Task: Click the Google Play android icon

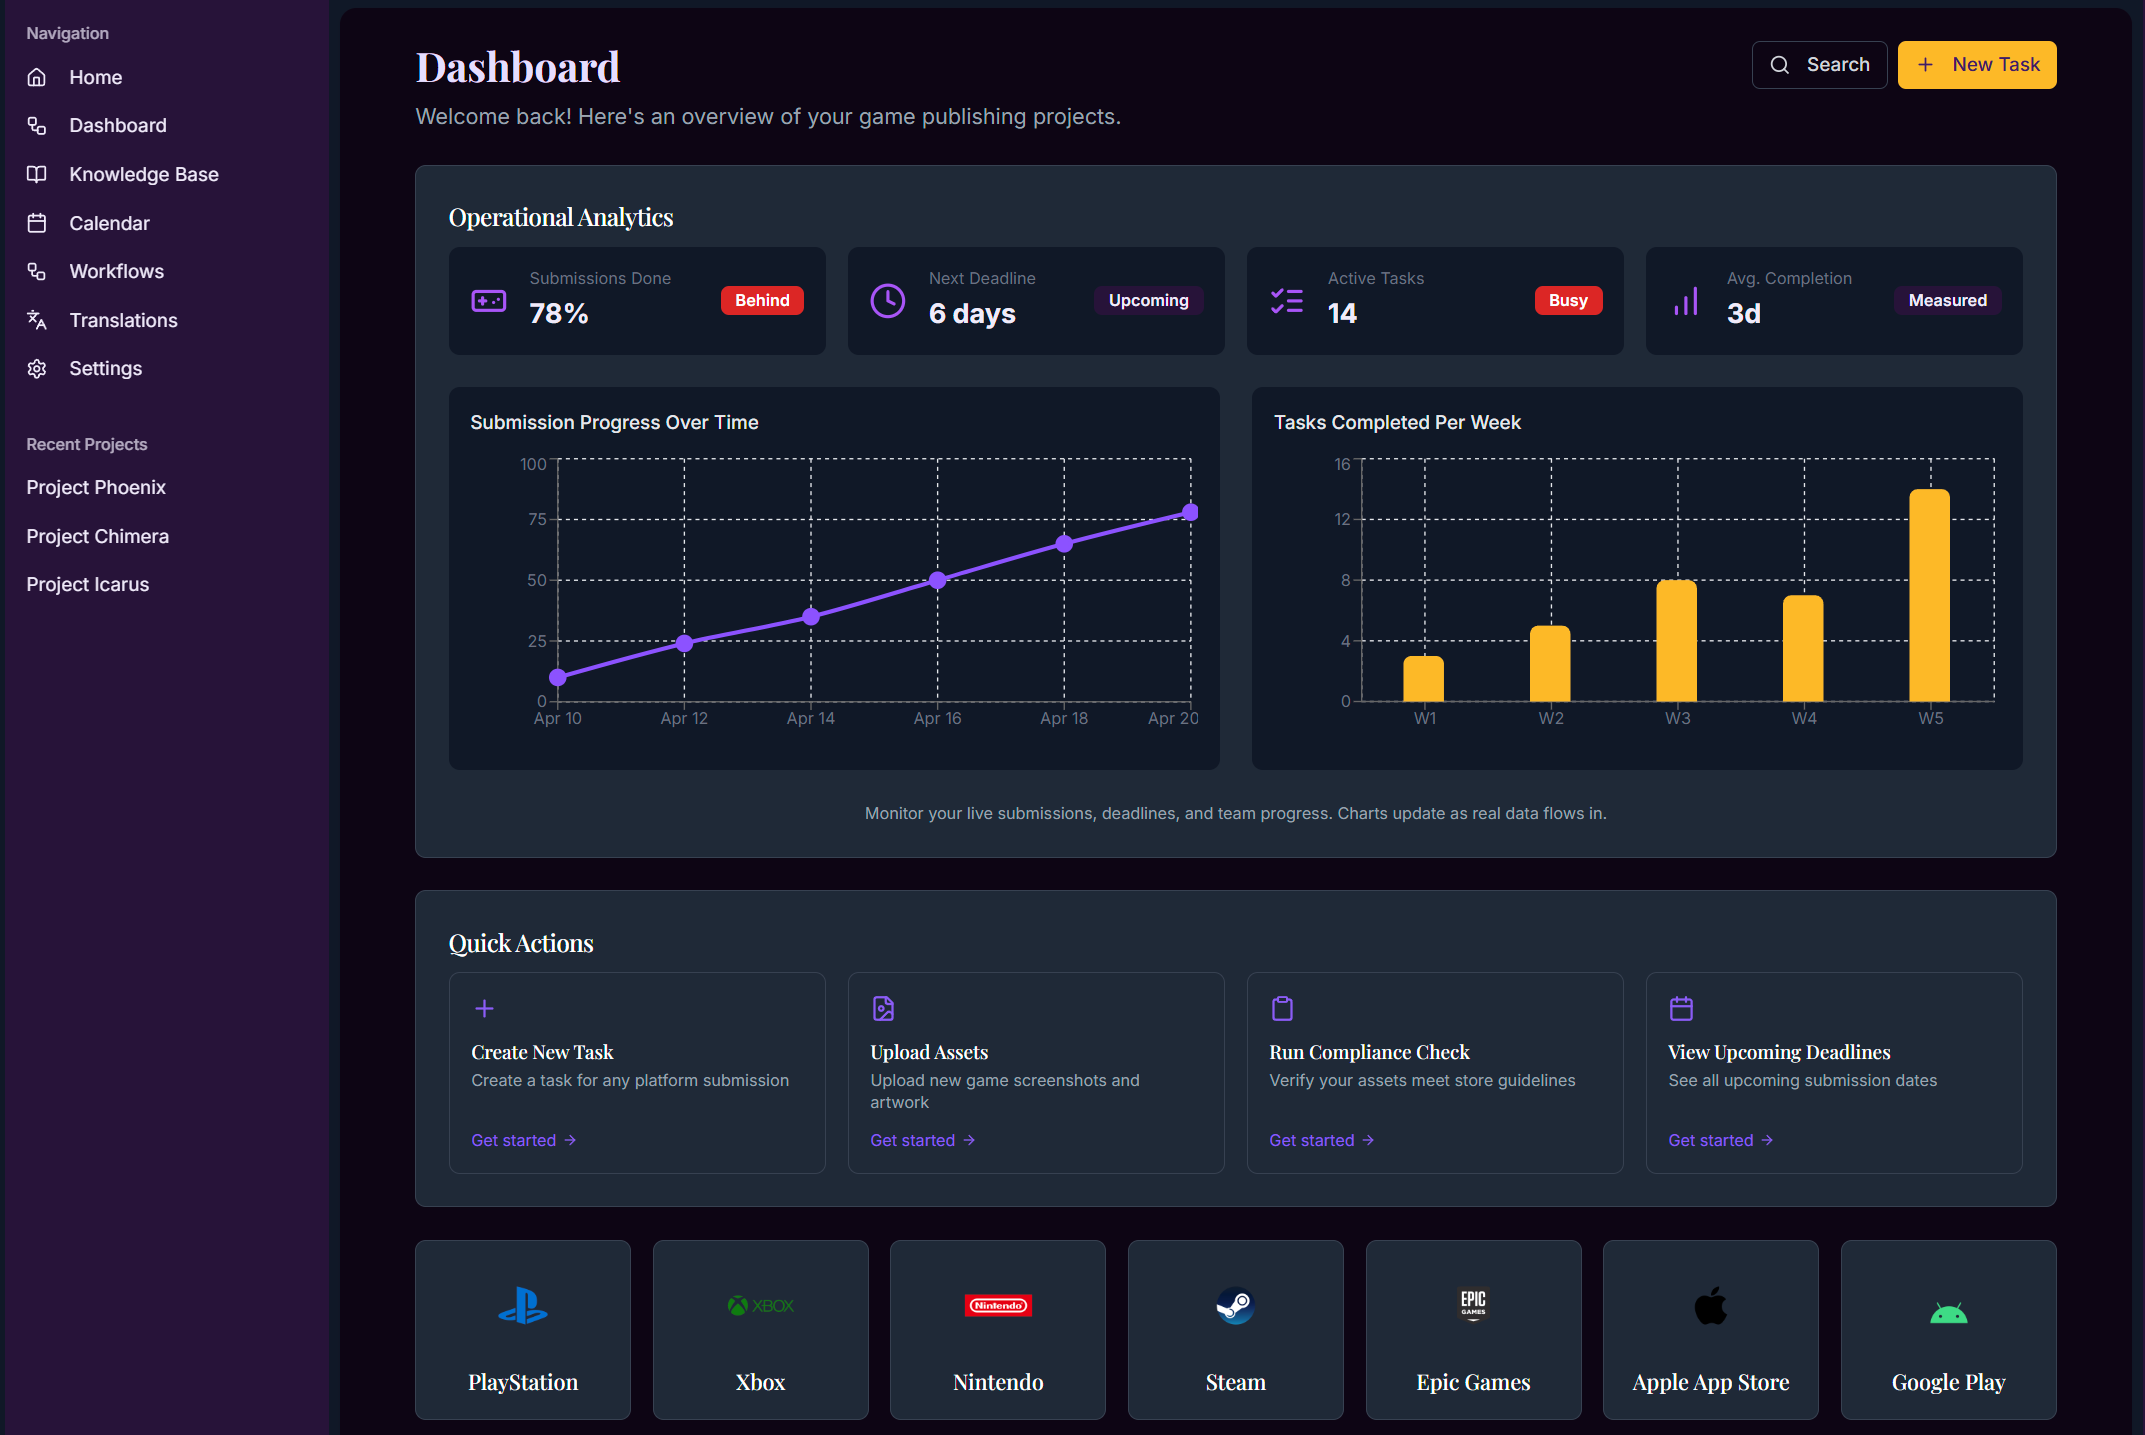Action: tap(1948, 1312)
